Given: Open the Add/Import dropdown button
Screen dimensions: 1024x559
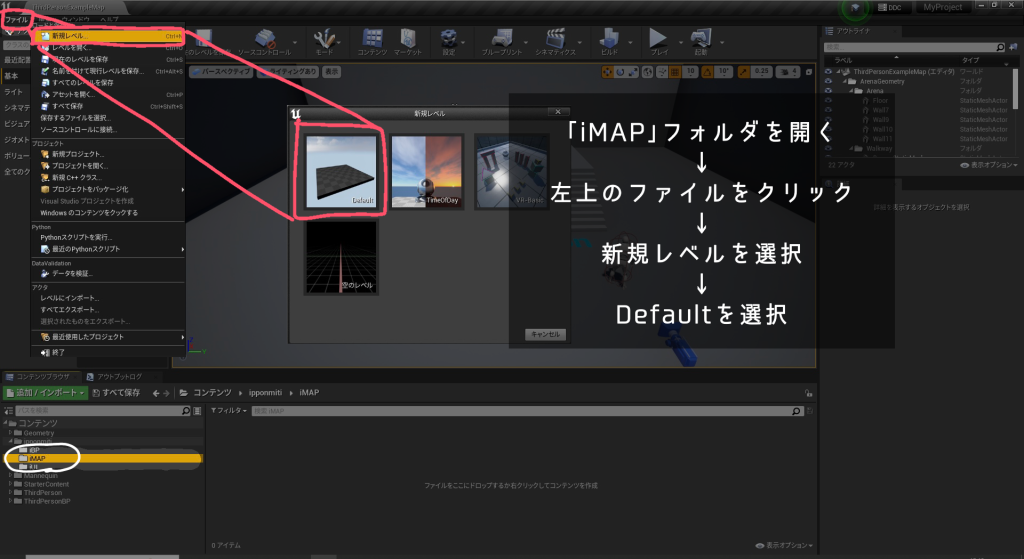Looking at the screenshot, I should (x=45, y=393).
